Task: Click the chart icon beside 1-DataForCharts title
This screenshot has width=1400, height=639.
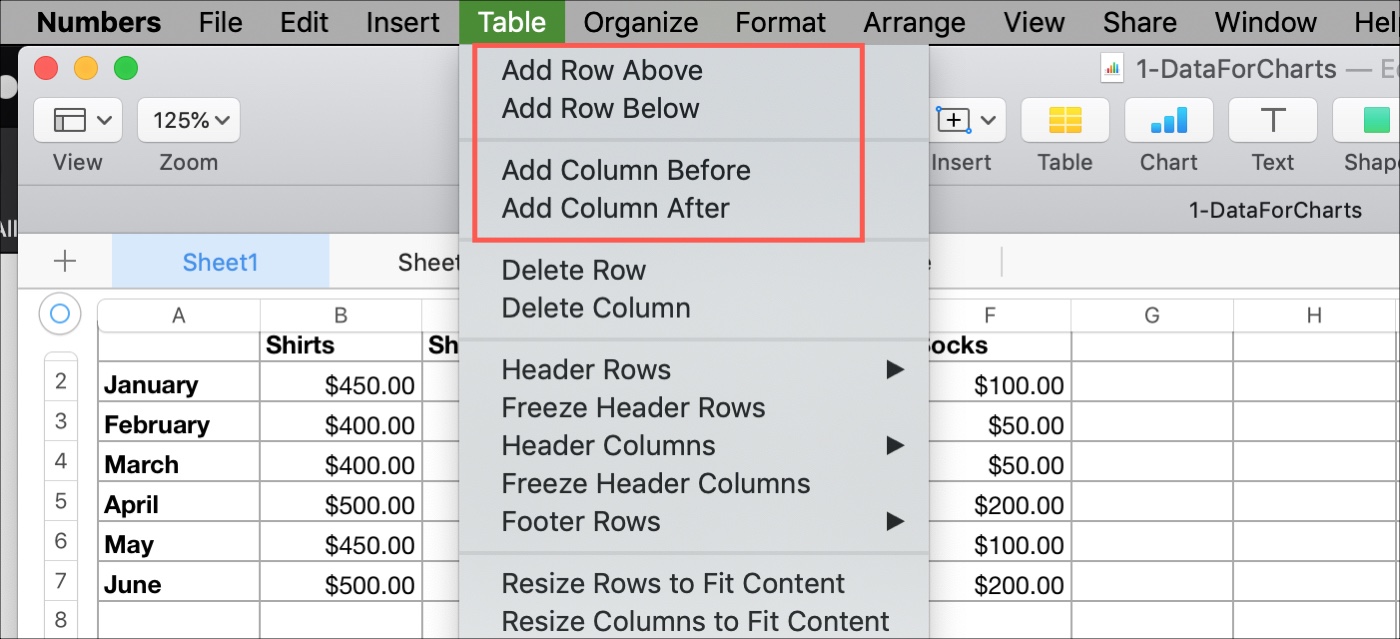Action: (x=1110, y=68)
